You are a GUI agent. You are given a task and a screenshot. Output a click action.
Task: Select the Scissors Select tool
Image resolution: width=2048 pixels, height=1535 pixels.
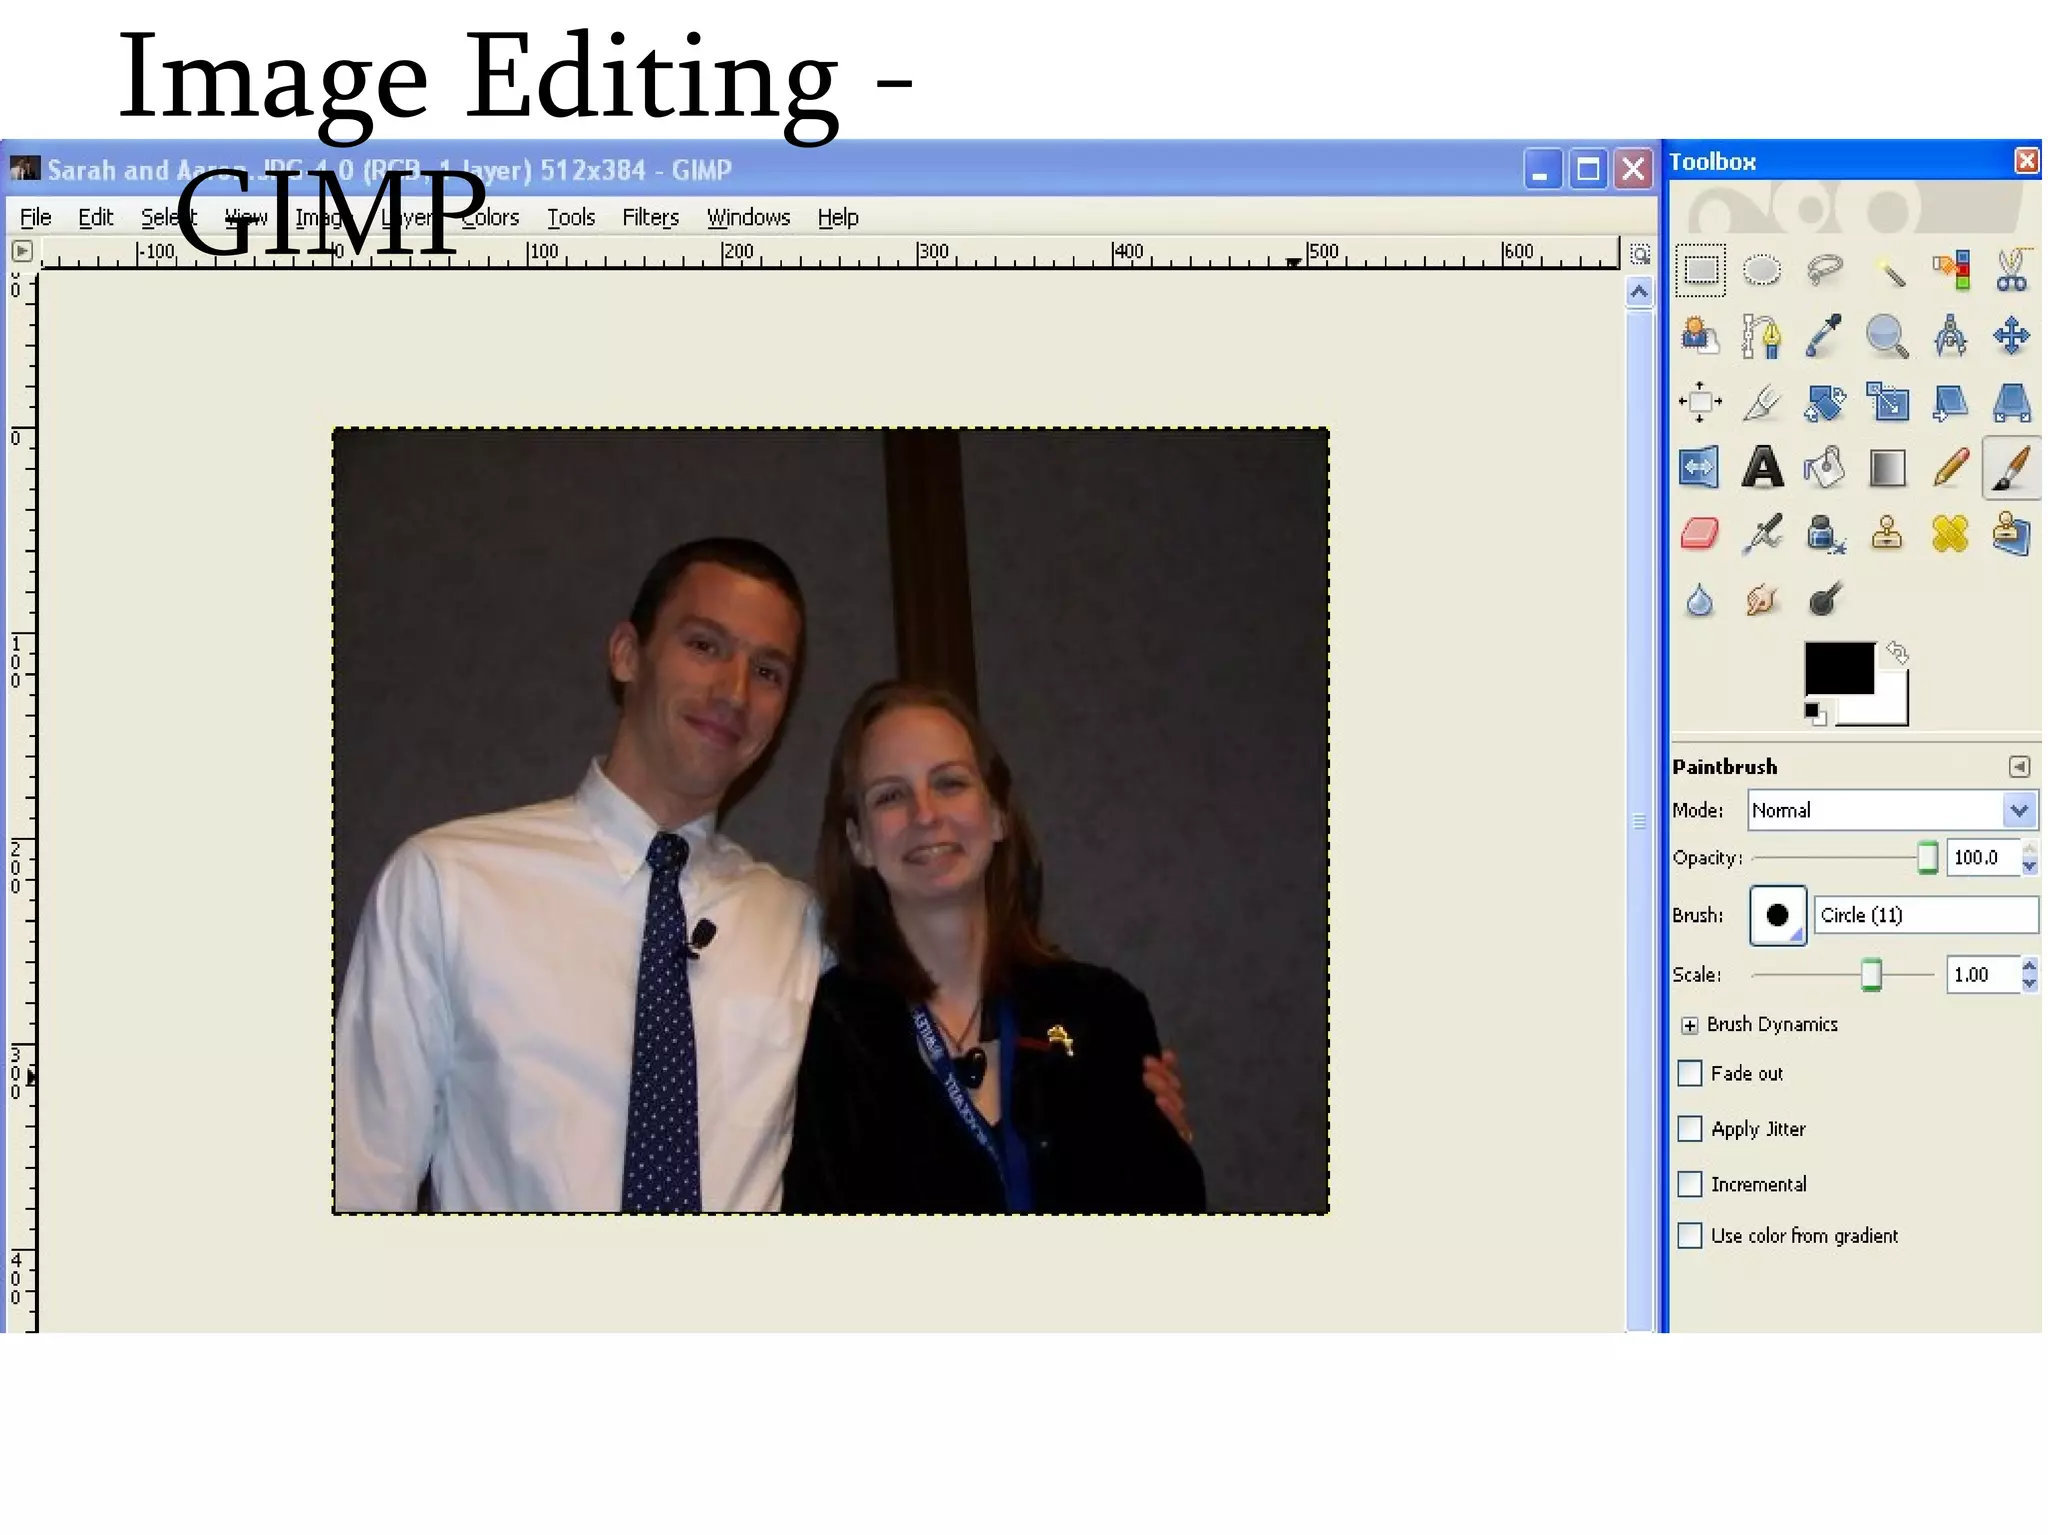[x=2011, y=270]
